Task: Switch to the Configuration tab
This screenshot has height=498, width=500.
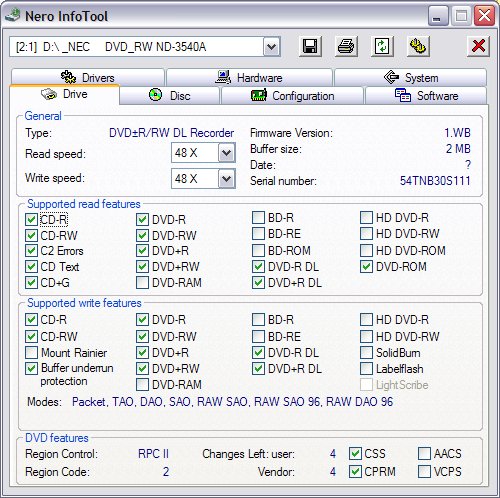Action: [x=292, y=96]
